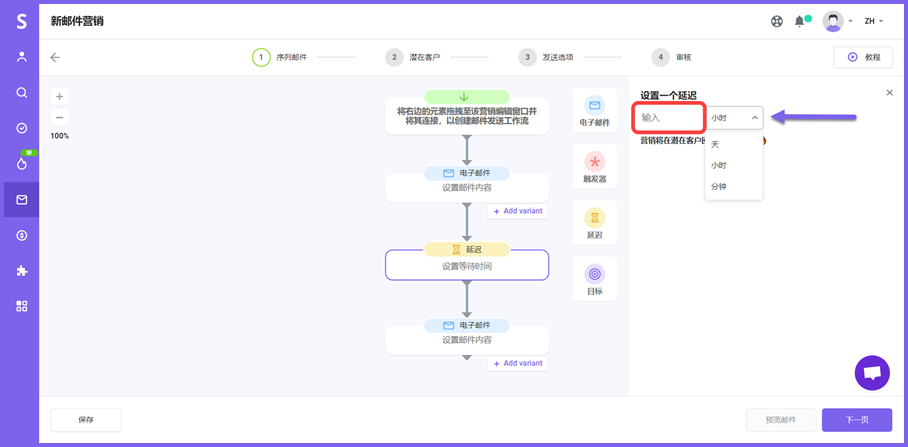
Task: Open the notifications bell
Action: [800, 21]
